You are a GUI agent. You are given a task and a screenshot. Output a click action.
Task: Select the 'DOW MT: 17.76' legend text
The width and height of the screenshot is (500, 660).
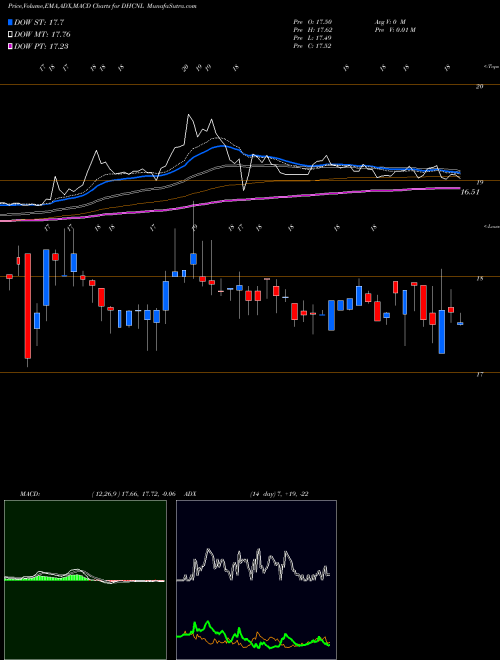tap(42, 35)
